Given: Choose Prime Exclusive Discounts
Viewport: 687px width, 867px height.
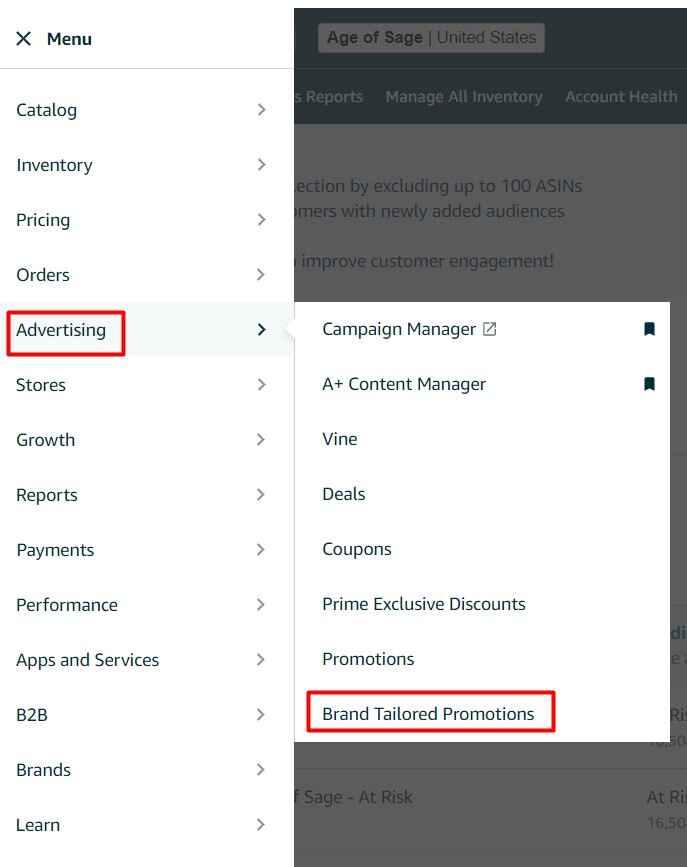Looking at the screenshot, I should 423,604.
